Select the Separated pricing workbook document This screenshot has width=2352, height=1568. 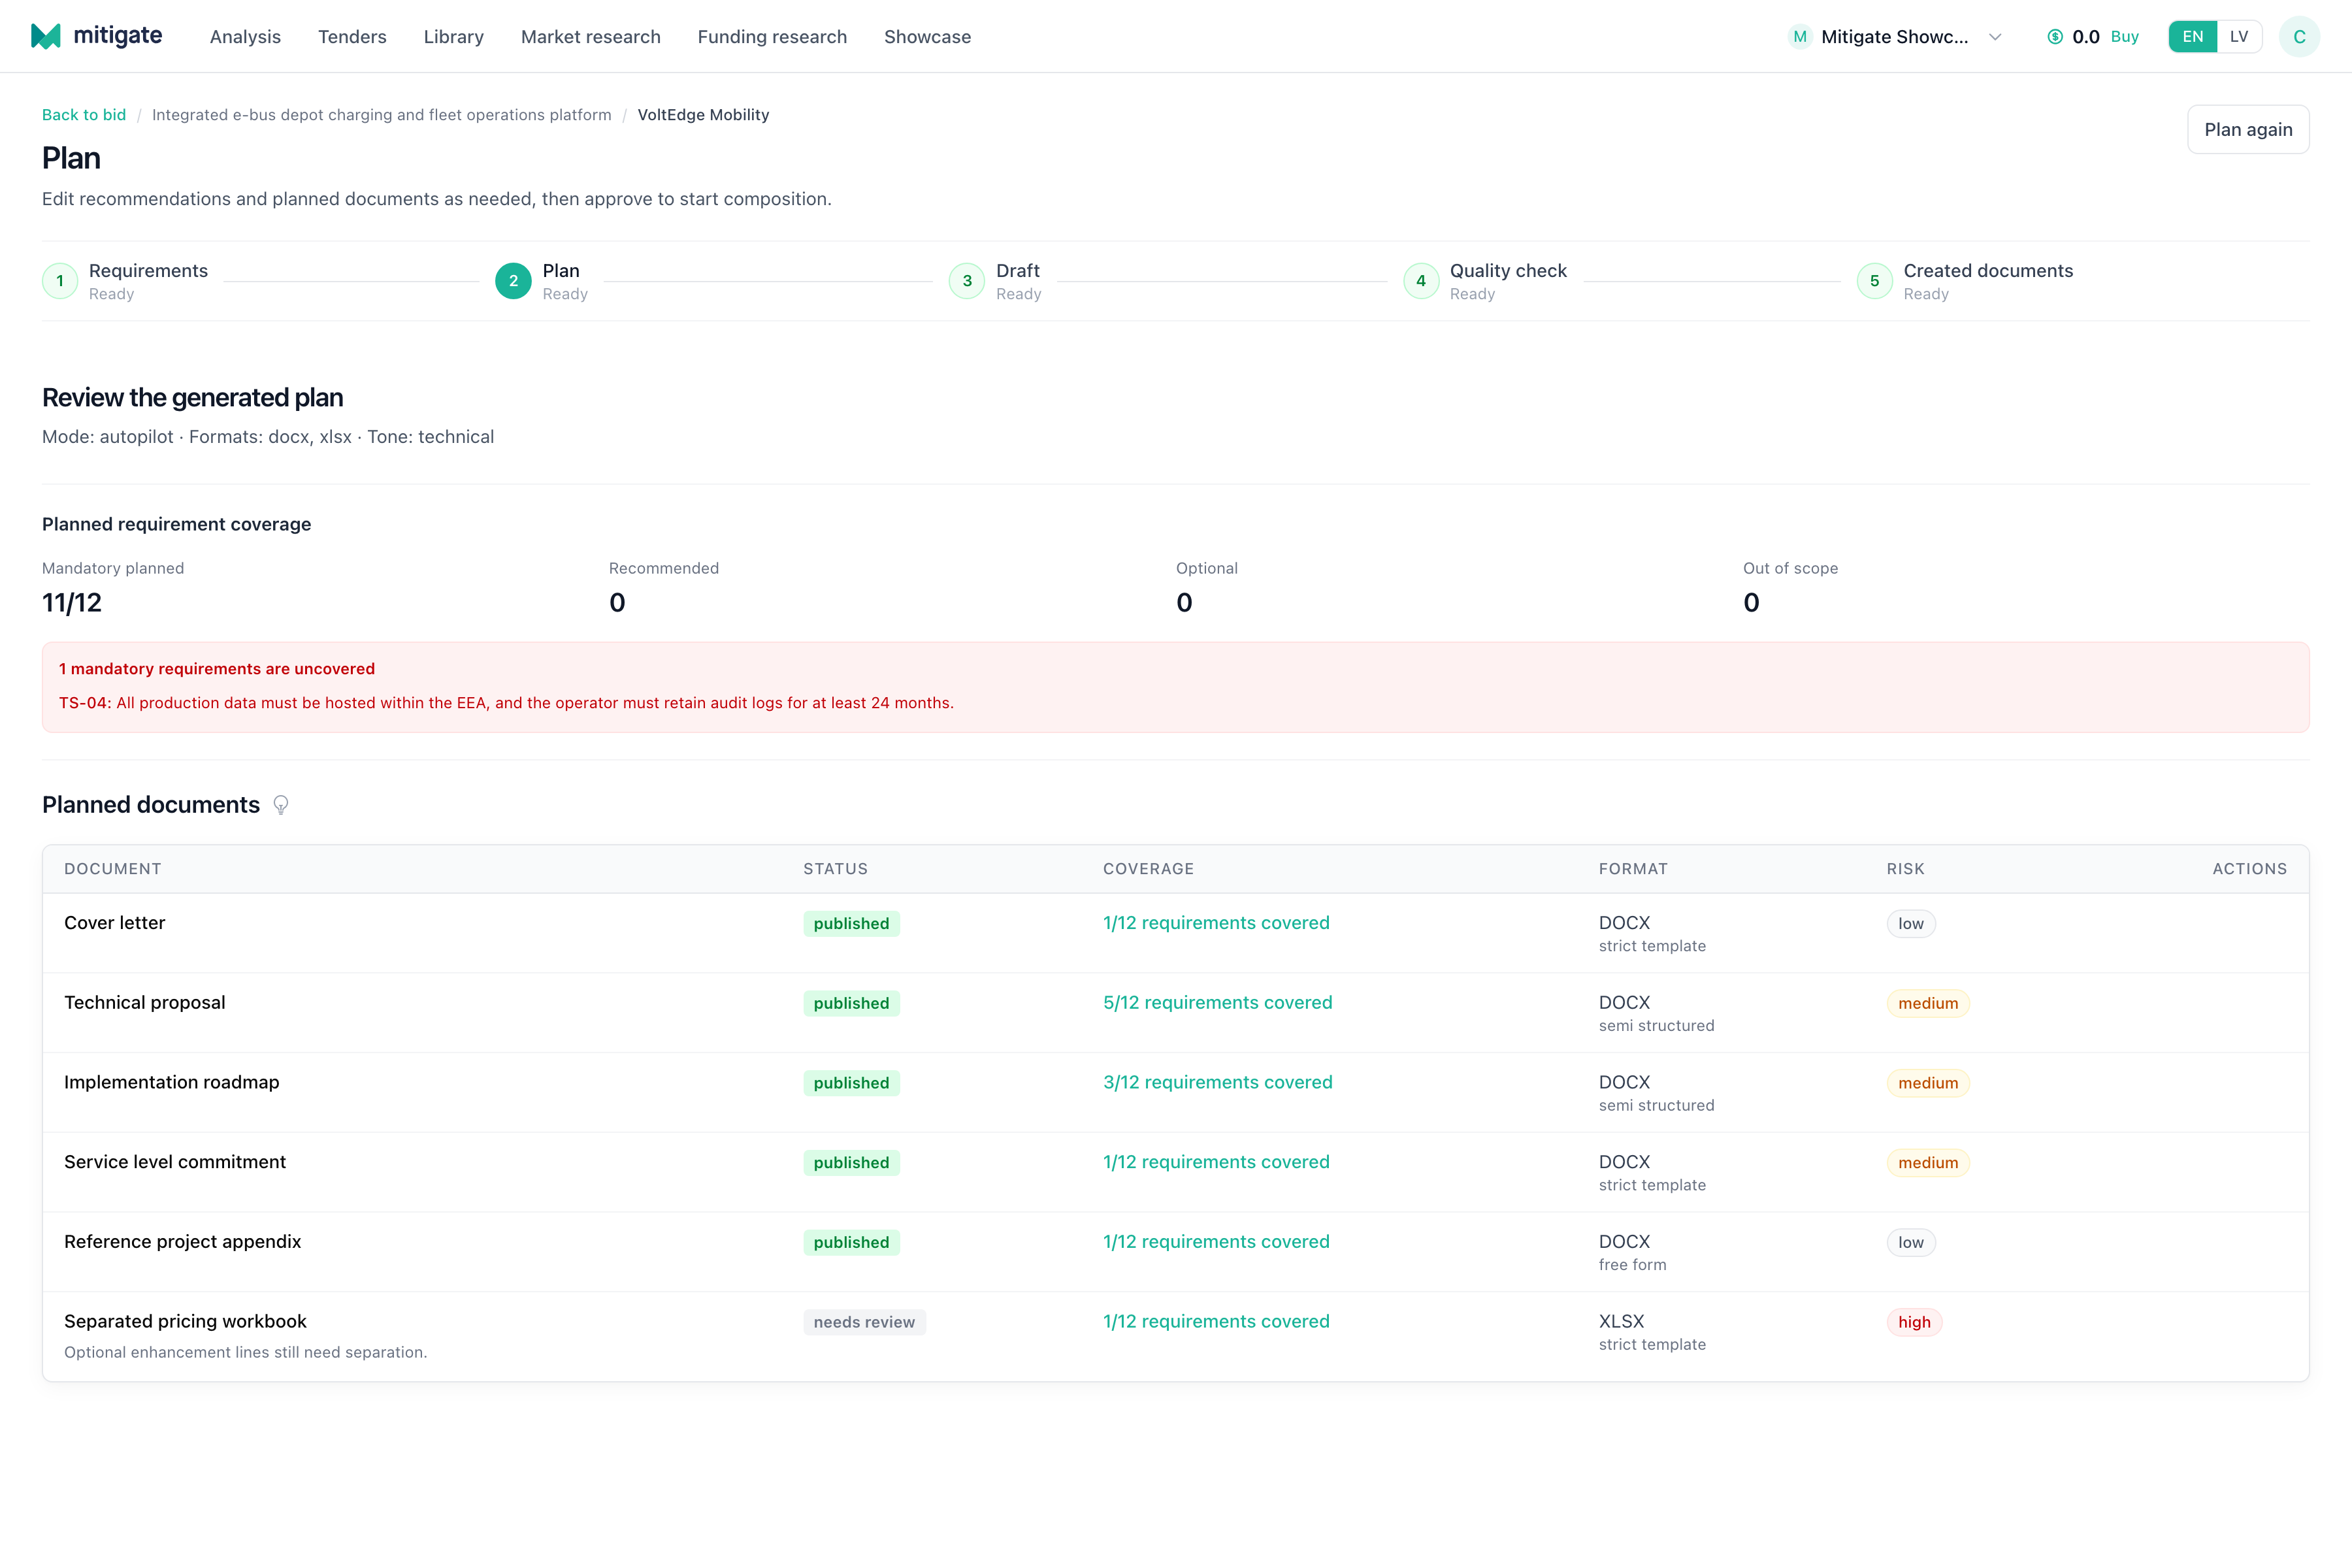point(185,1321)
